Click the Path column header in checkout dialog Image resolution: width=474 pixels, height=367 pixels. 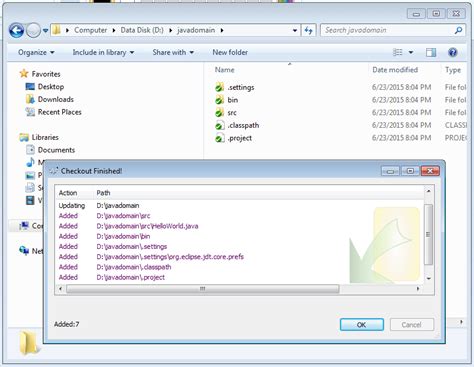103,193
